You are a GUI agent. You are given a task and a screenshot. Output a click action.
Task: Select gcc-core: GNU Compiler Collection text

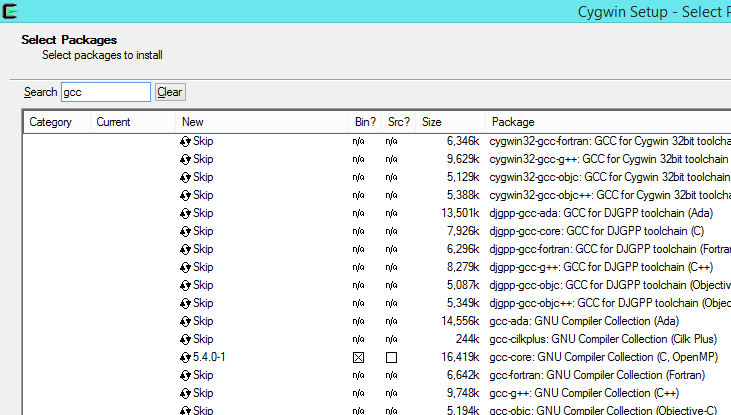point(604,357)
